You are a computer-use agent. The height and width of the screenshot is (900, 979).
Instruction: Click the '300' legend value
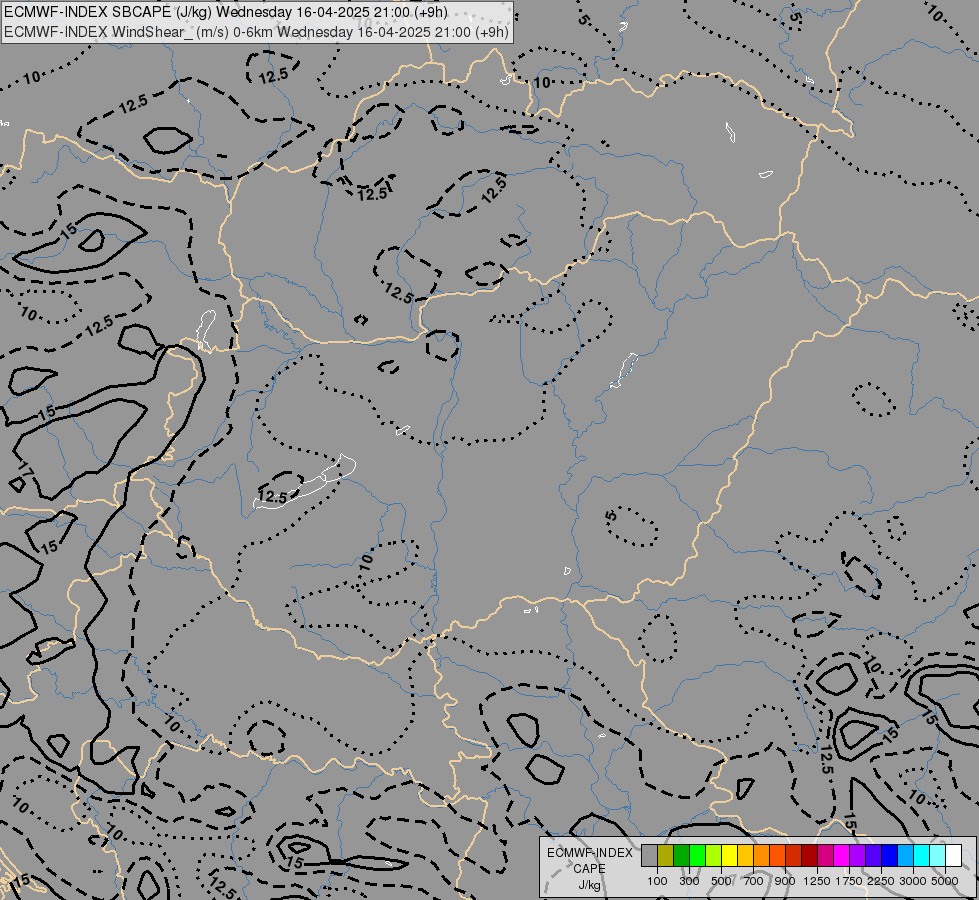click(x=689, y=881)
